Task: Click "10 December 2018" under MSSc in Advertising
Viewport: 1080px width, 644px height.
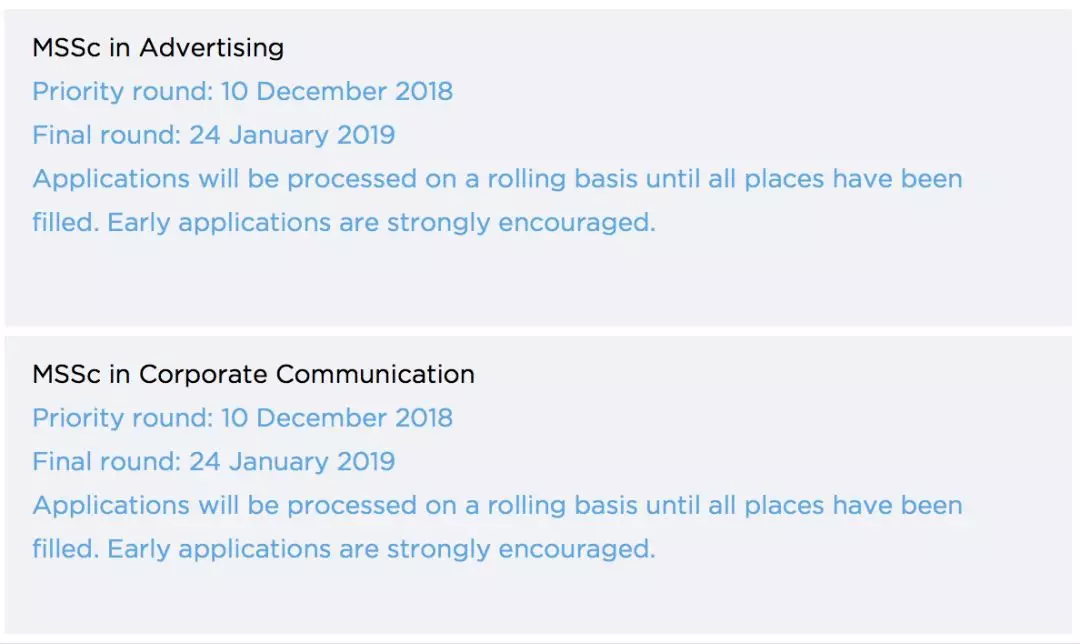Action: (337, 92)
